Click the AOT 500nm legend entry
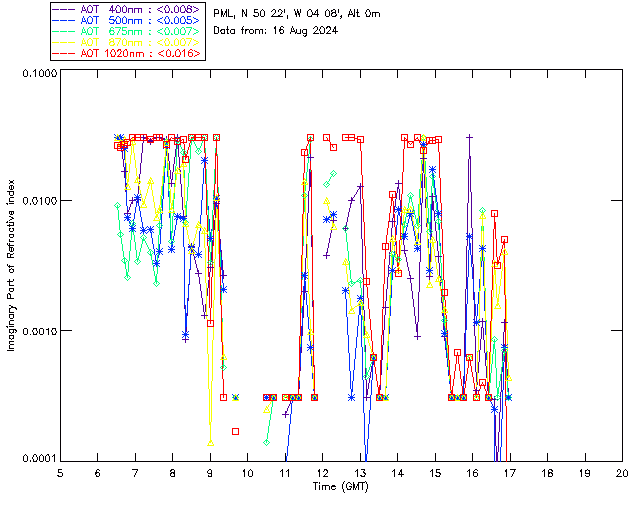The width and height of the screenshot is (640, 512). point(128,20)
